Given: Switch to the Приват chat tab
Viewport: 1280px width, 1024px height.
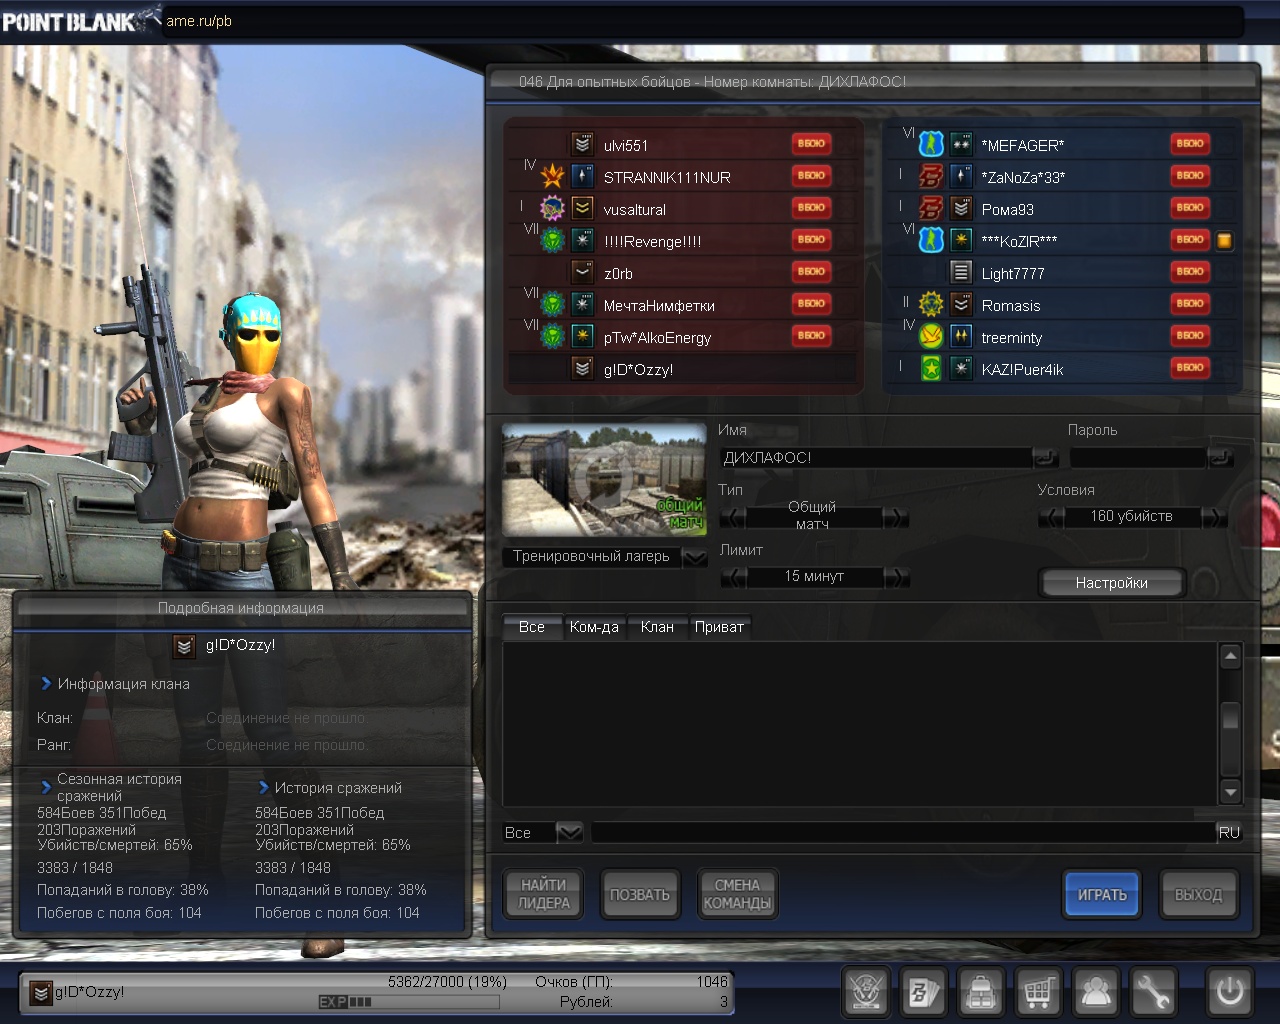Looking at the screenshot, I should [x=719, y=627].
